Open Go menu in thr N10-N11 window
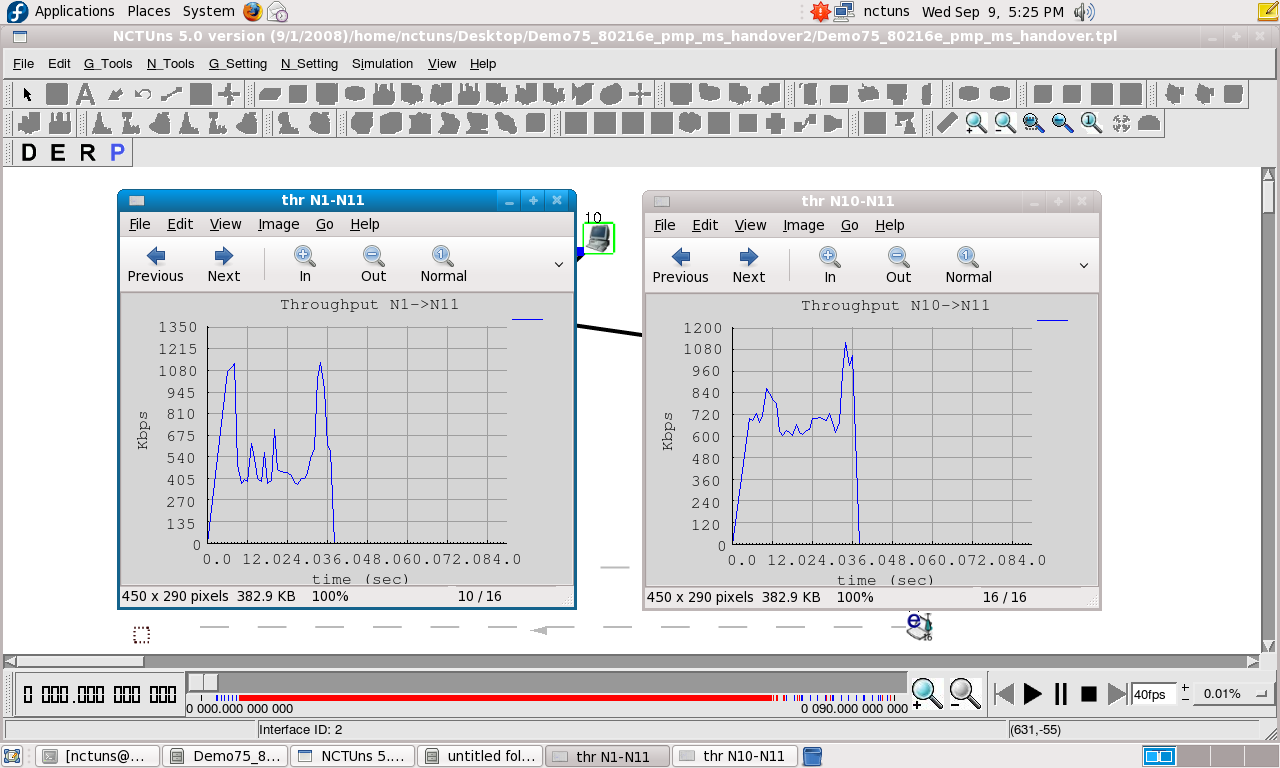 tap(850, 225)
